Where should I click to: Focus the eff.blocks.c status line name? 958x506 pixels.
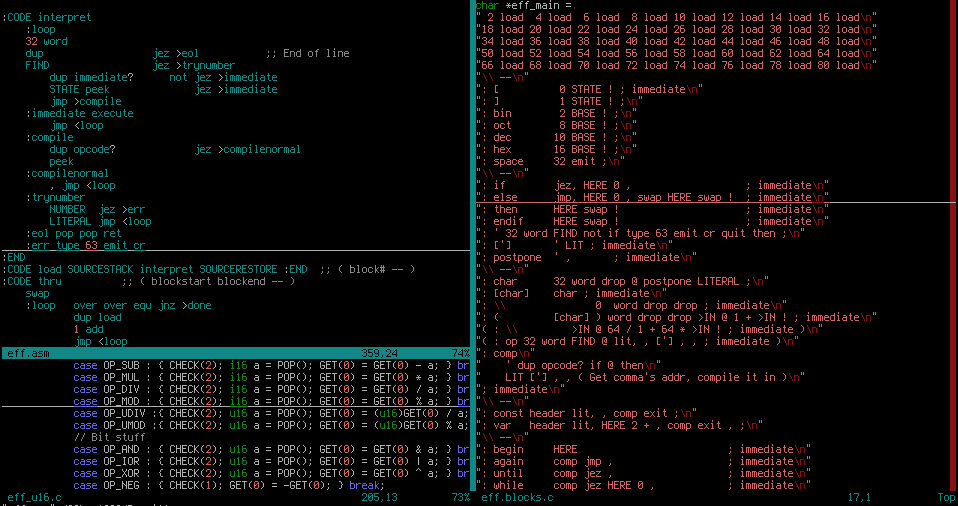click(x=517, y=497)
